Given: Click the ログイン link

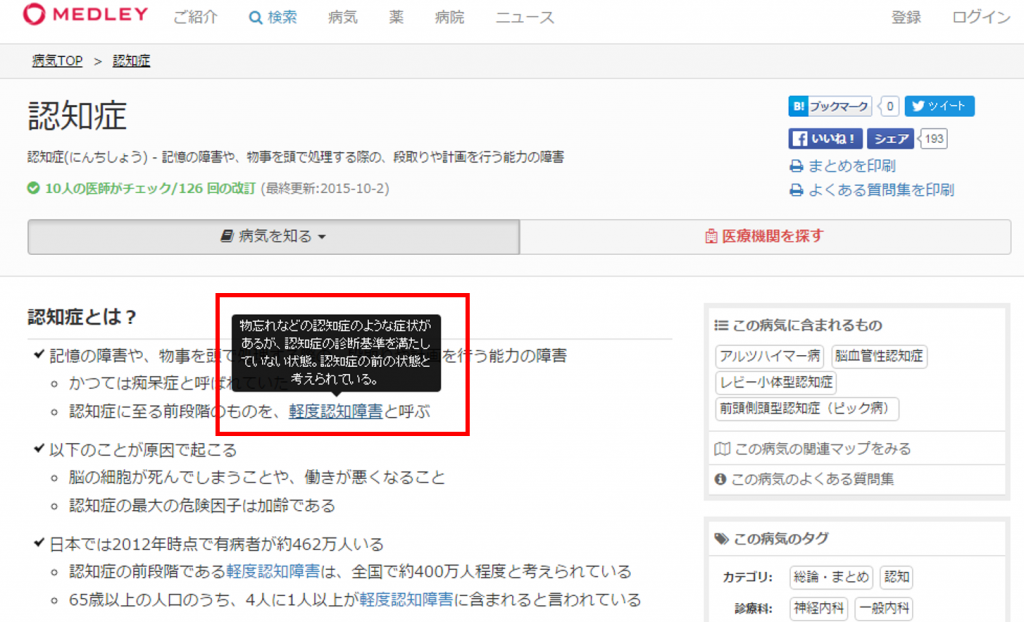Looking at the screenshot, I should pos(981,18).
